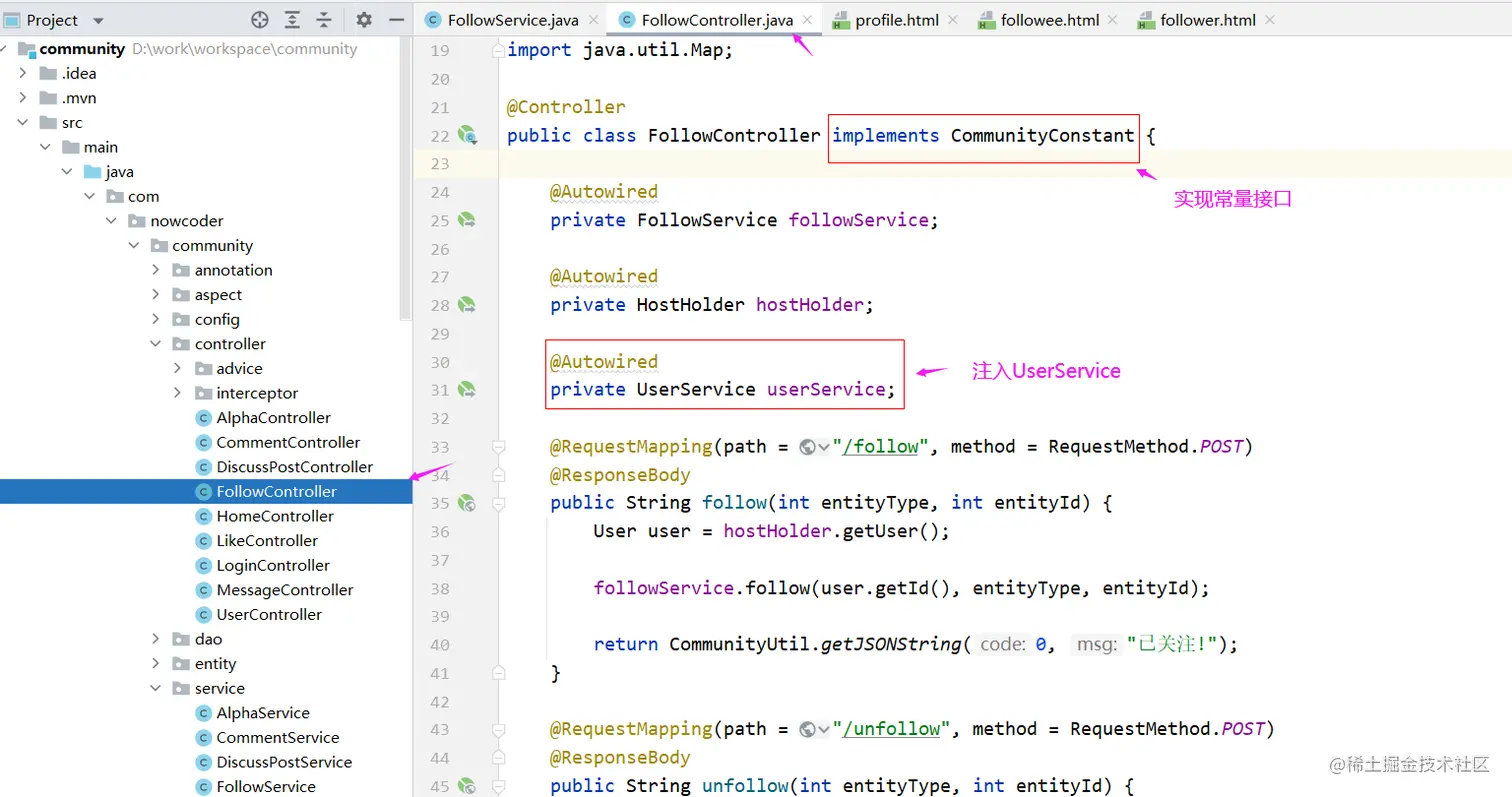This screenshot has width=1512, height=797.
Task: Click the Project tree vertical scrollbar
Action: pyautogui.click(x=405, y=180)
